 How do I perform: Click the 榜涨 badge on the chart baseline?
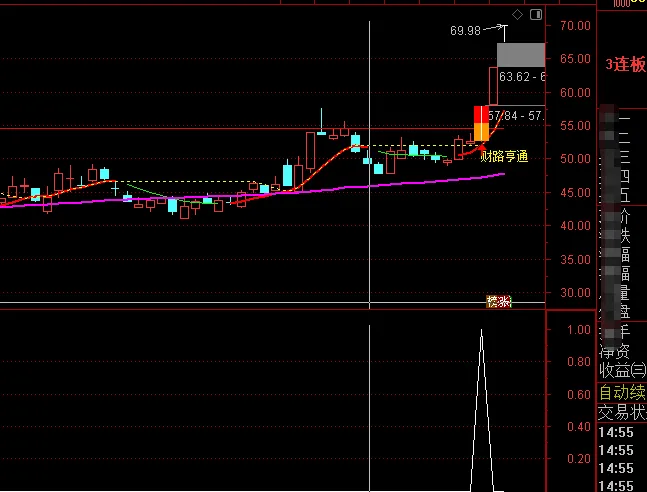499,302
